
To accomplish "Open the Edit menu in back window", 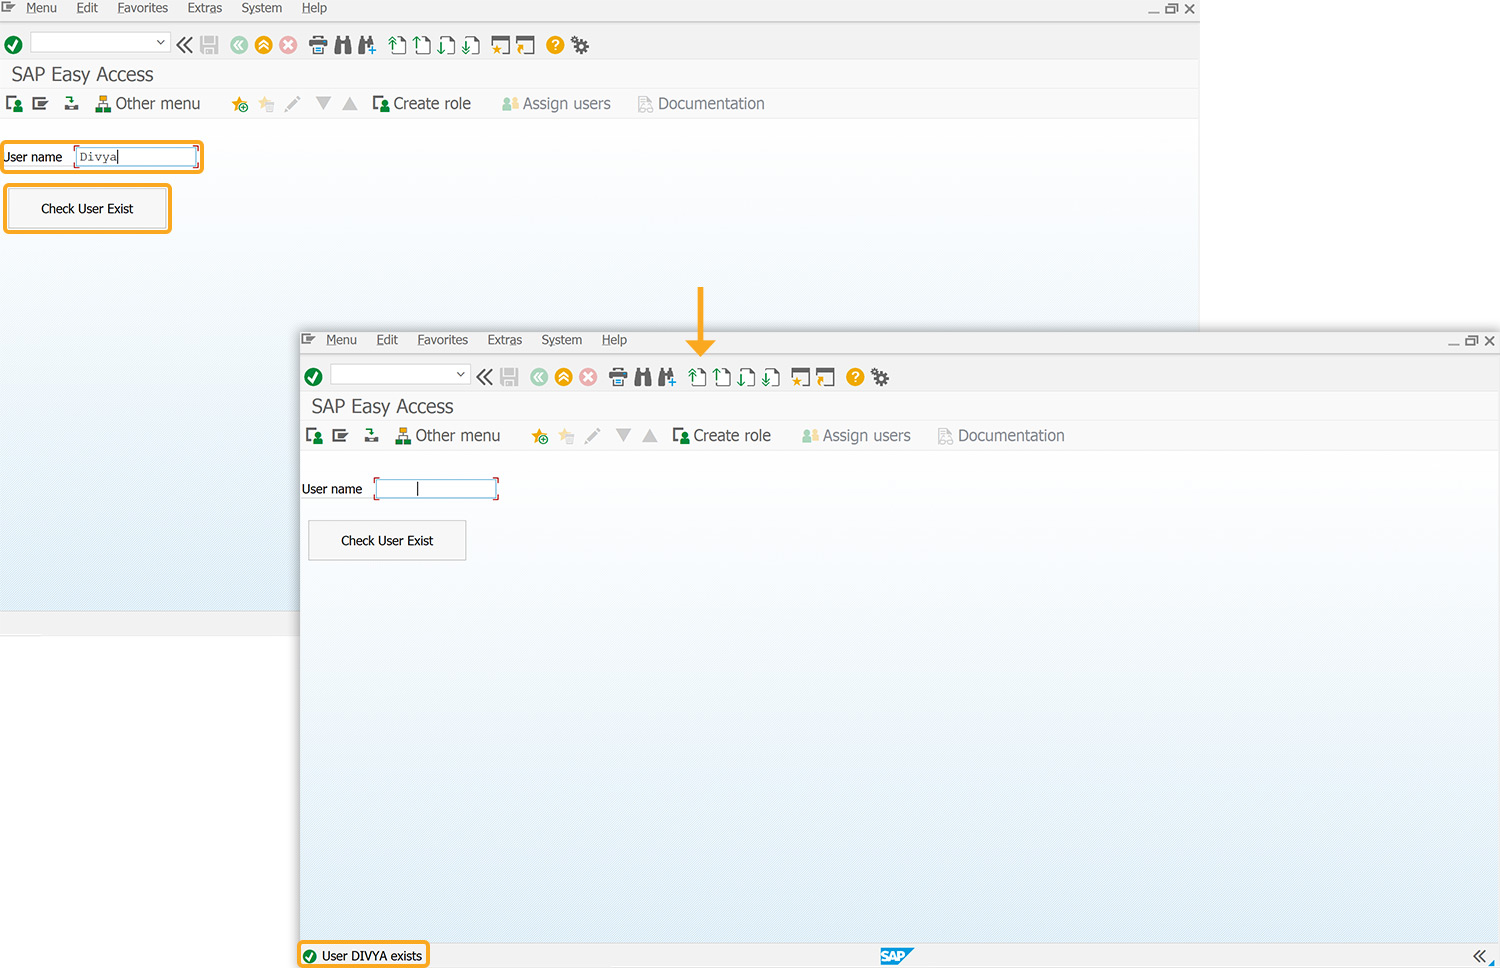I will [x=87, y=8].
